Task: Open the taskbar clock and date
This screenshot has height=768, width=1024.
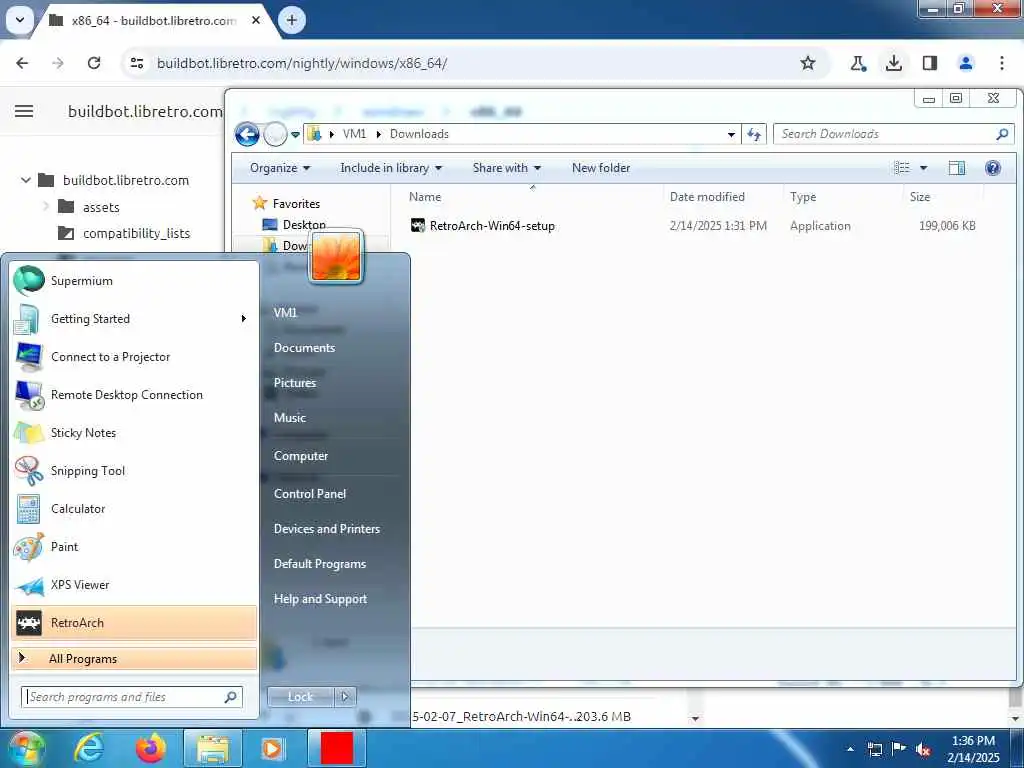Action: click(973, 749)
